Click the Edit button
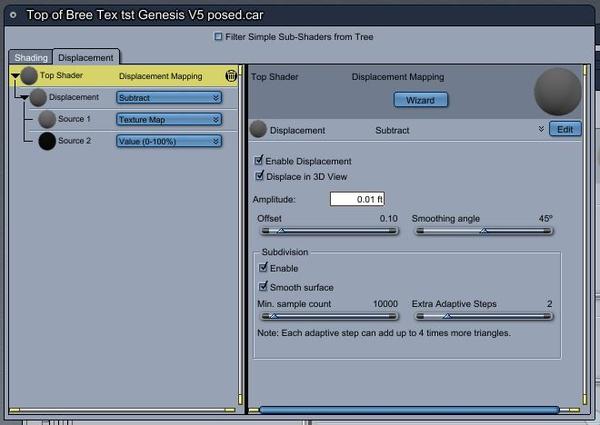Viewport: 600px width, 425px height. point(565,129)
